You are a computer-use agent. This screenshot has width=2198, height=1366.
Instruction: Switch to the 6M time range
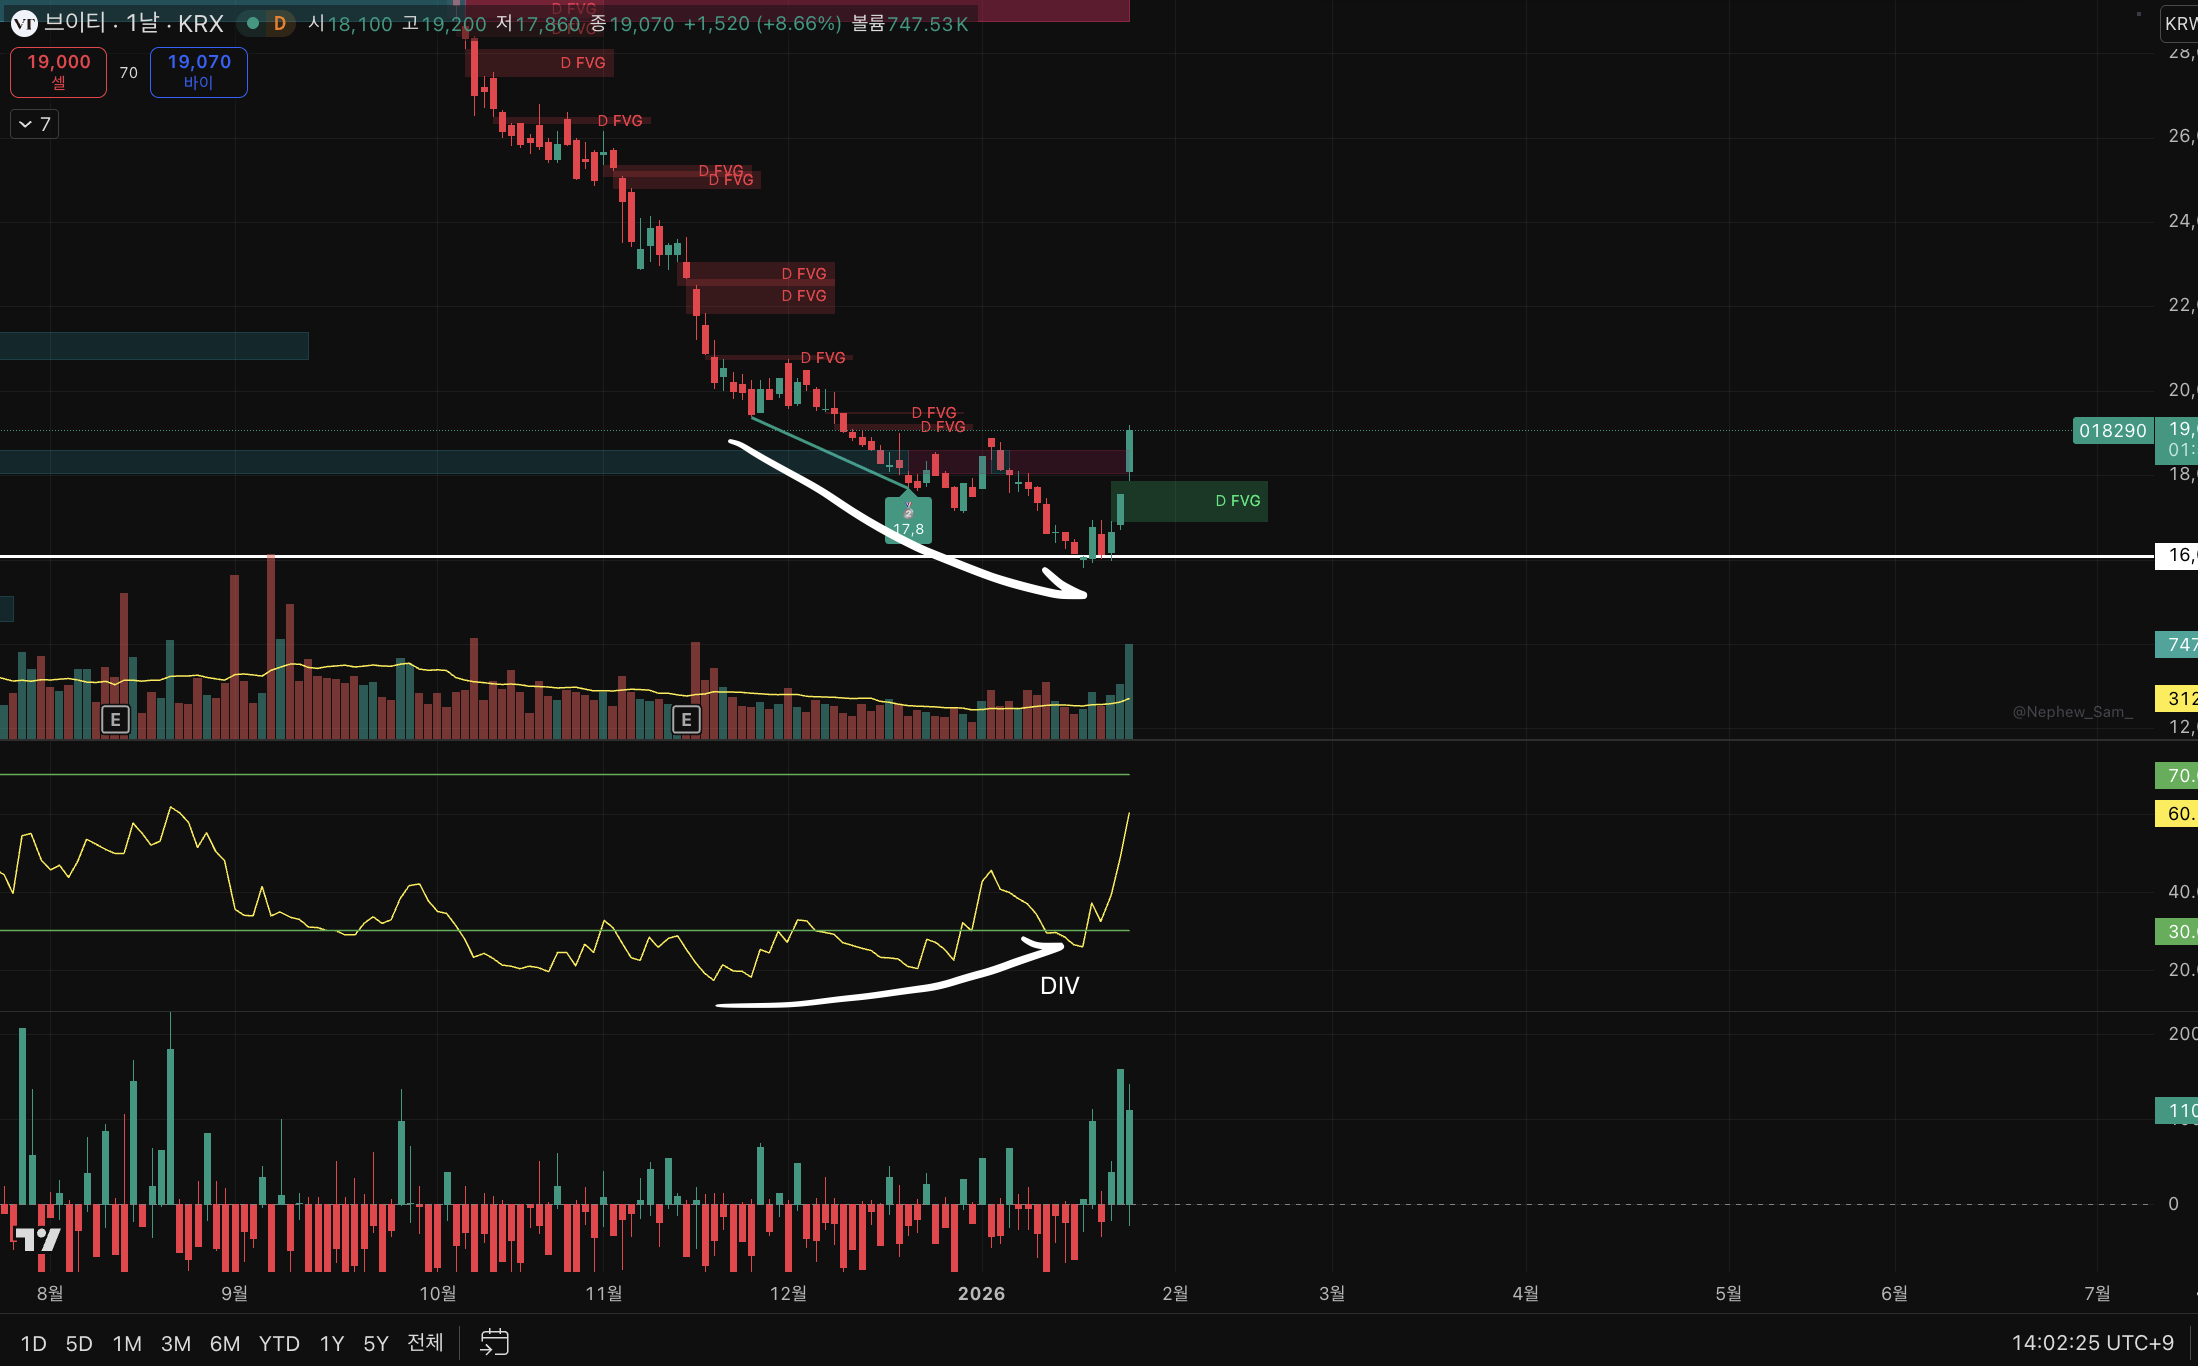pyautogui.click(x=224, y=1343)
